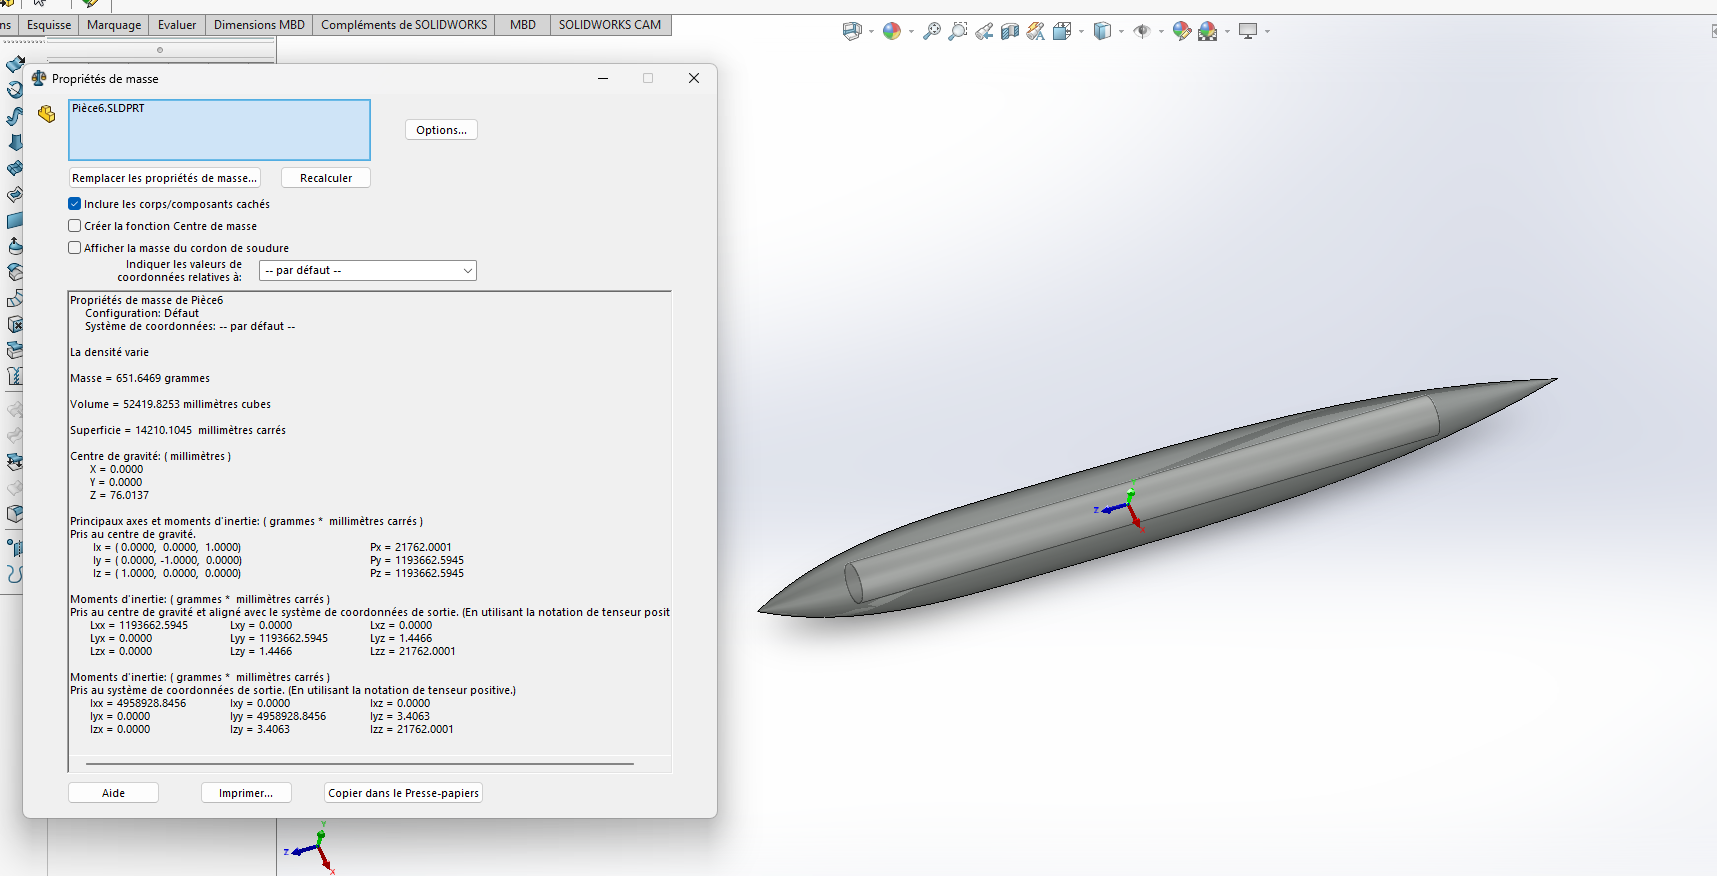This screenshot has width=1717, height=876.
Task: Click the Edit Appearance color ball icon
Action: (x=1182, y=31)
